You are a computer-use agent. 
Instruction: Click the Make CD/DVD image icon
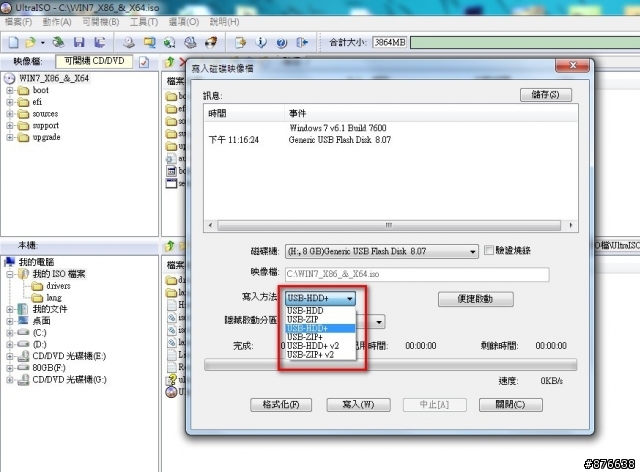coord(129,42)
